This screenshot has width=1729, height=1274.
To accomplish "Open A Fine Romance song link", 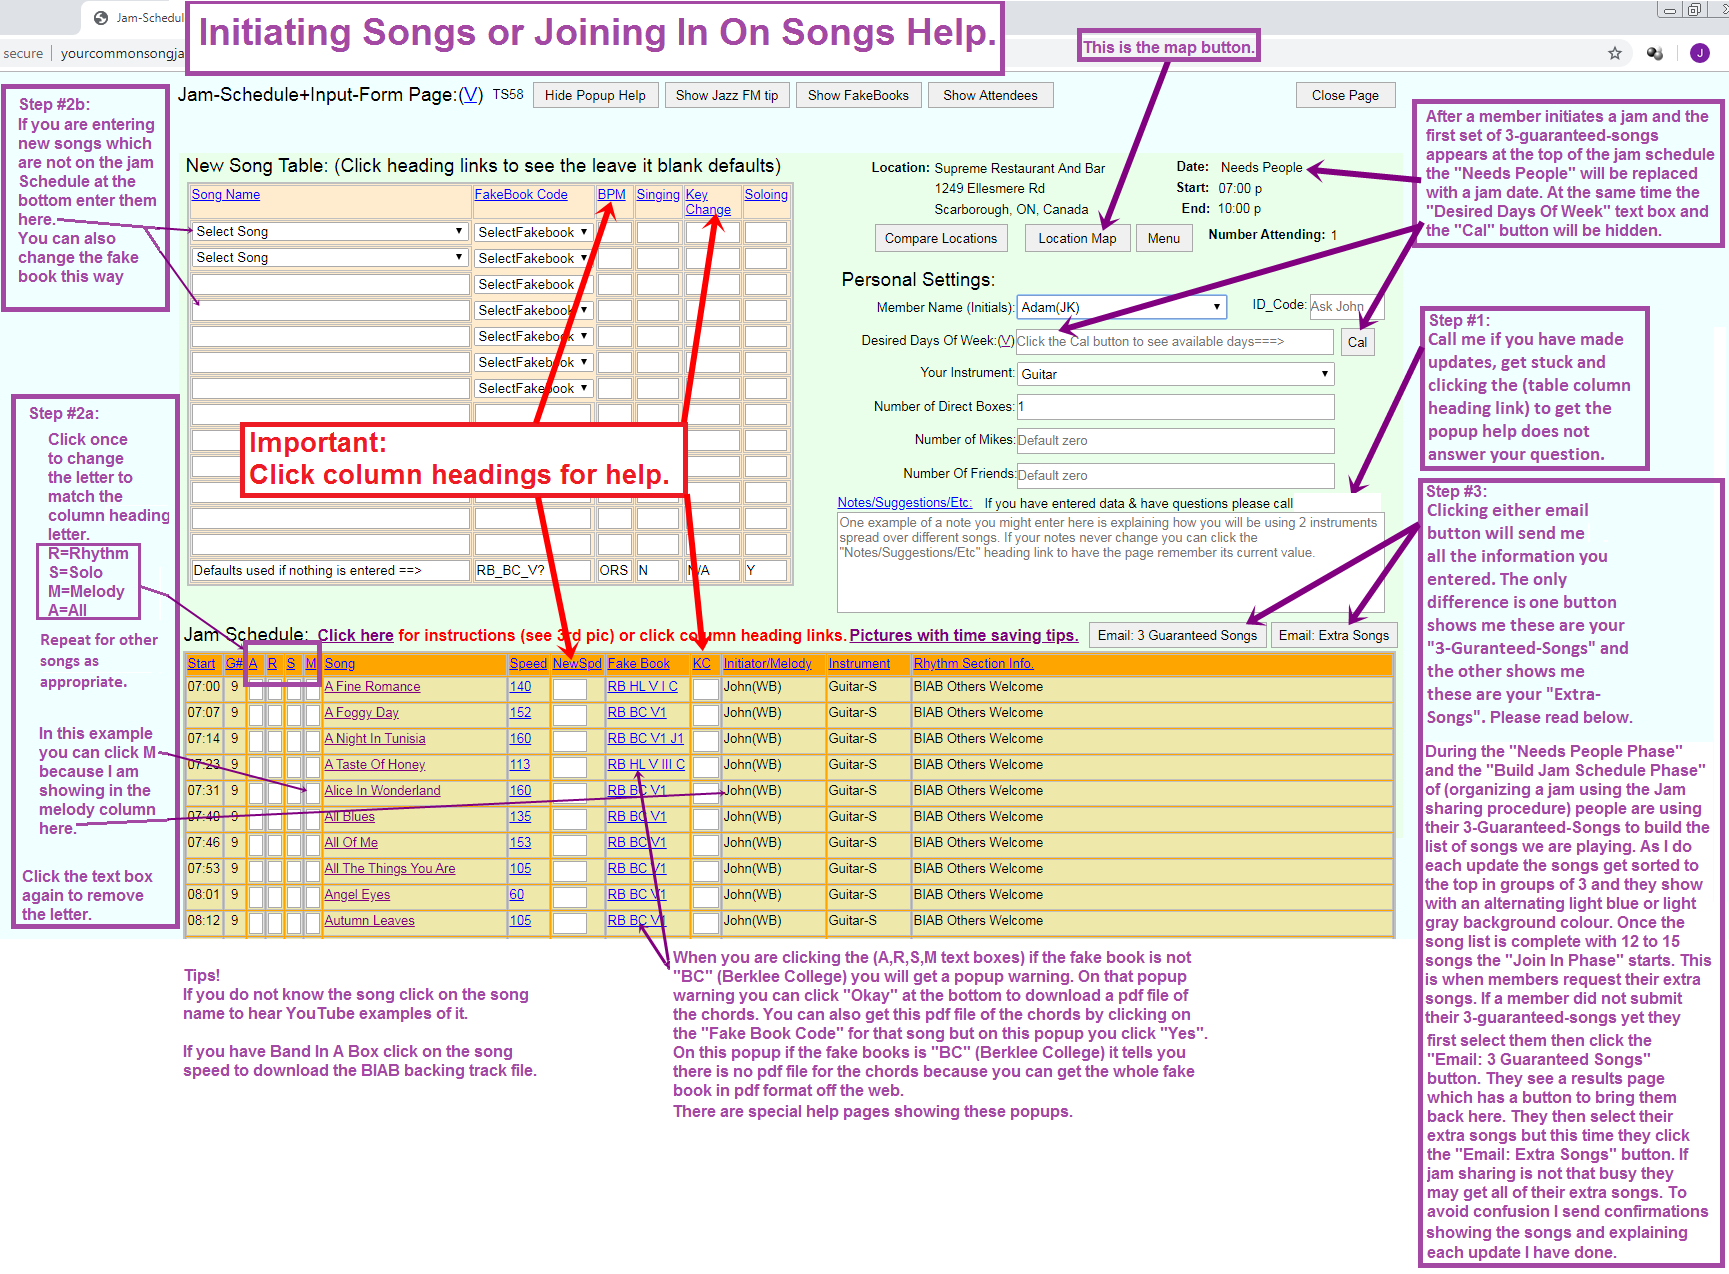I will 372,687.
